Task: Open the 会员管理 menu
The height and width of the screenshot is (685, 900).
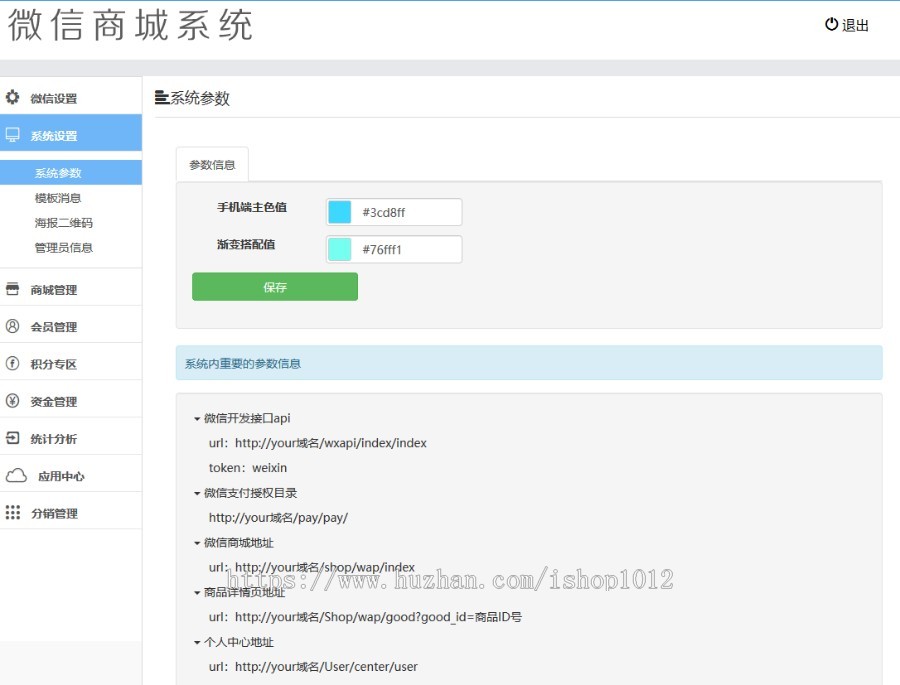Action: [x=71, y=326]
